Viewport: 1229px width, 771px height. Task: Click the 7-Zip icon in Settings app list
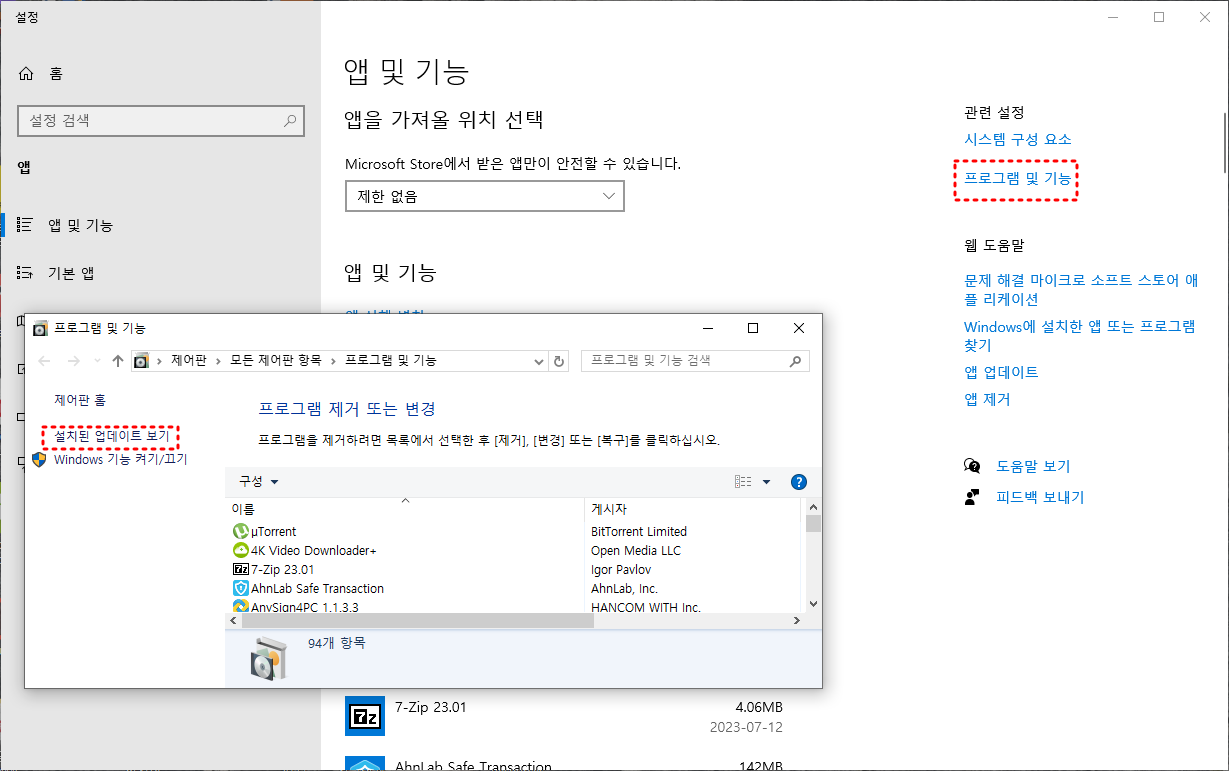point(364,716)
